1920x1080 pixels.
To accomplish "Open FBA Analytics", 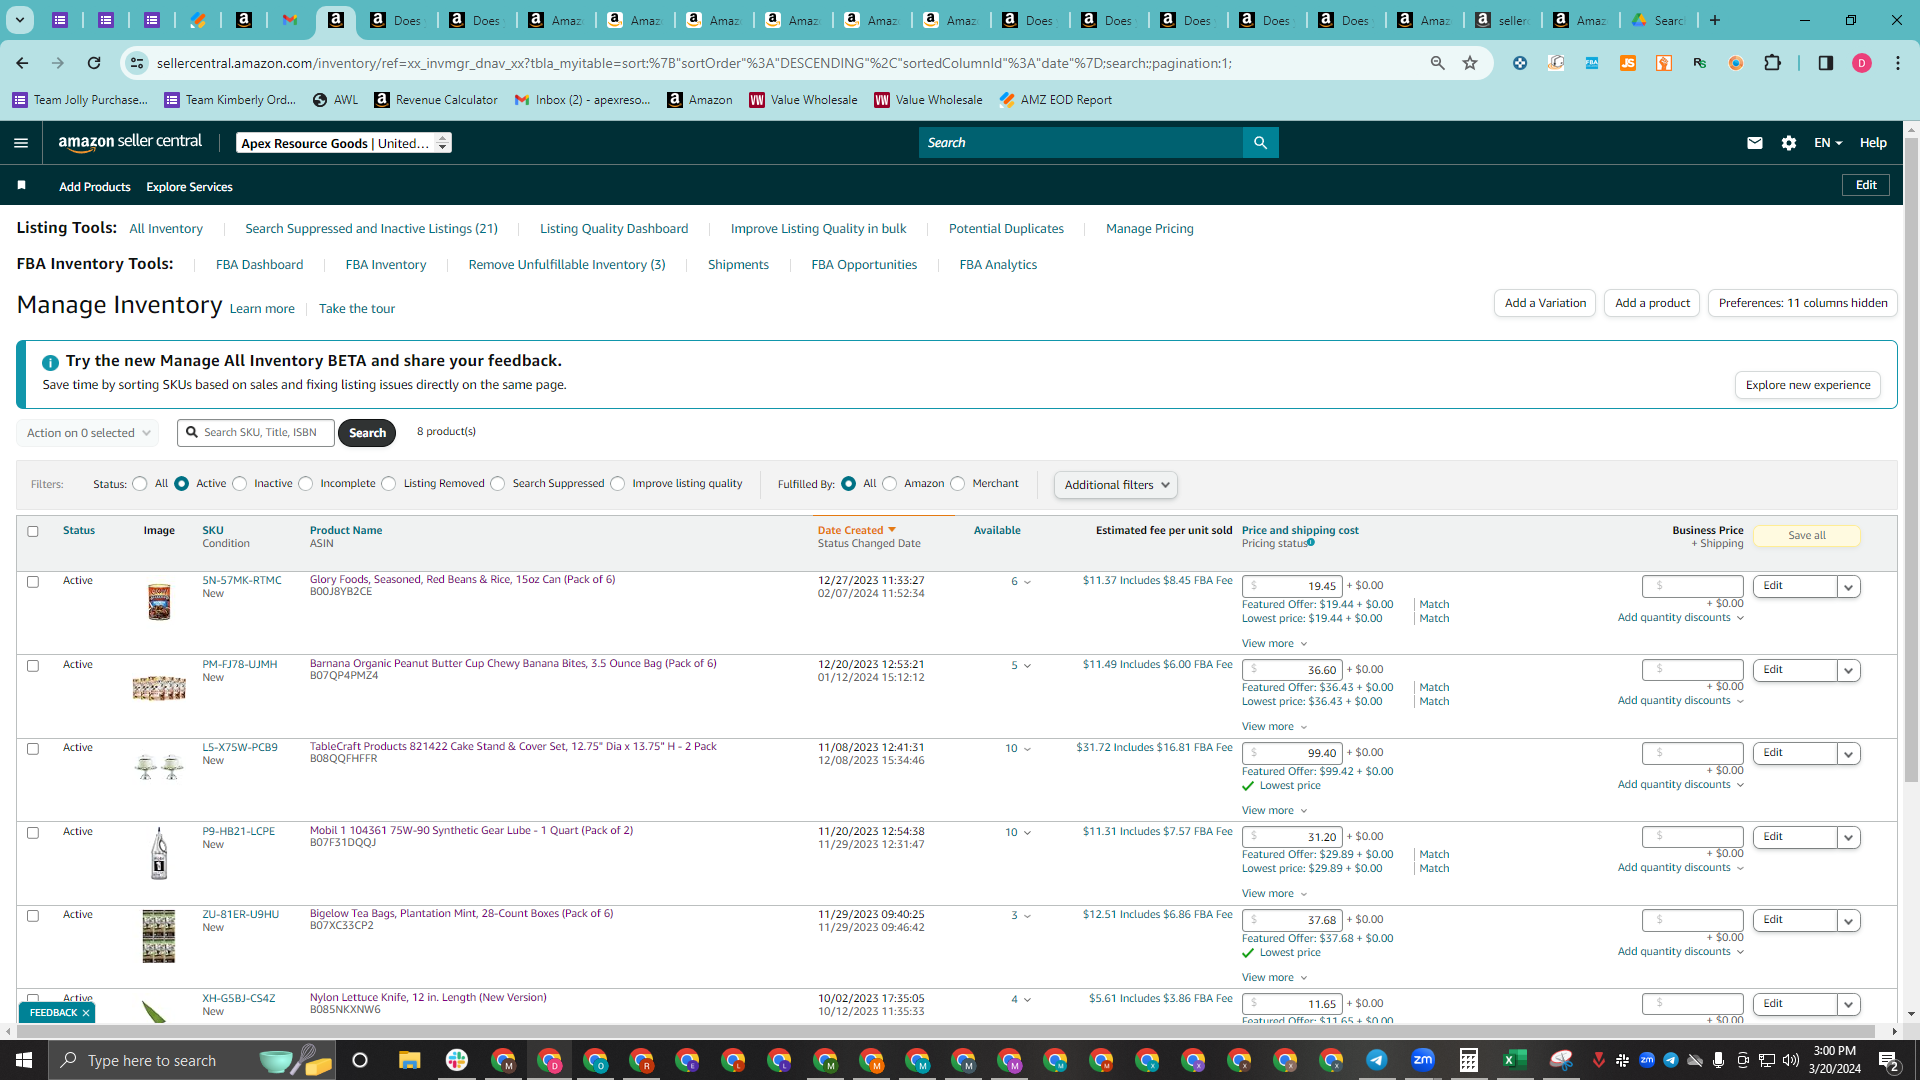I will 998,265.
